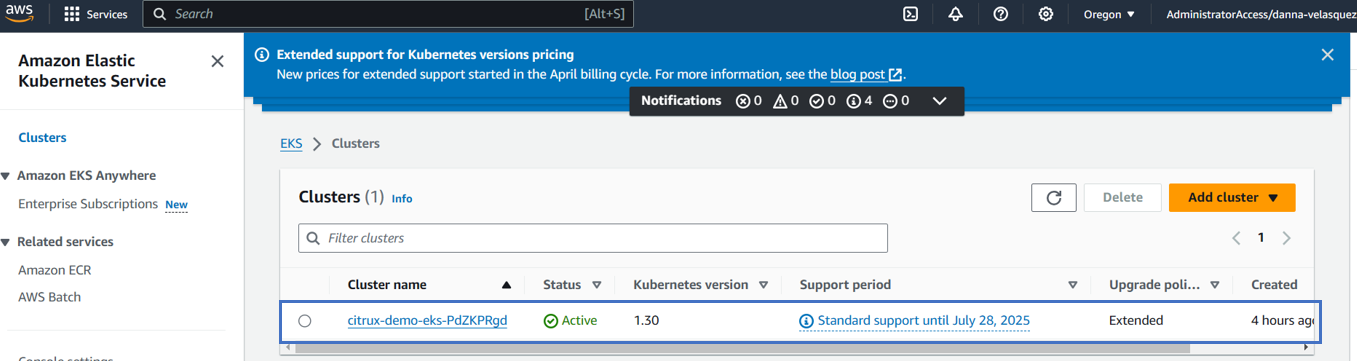The height and width of the screenshot is (361, 1357).
Task: Select the citrux-demo-eks cluster radio button
Action: coord(305,321)
